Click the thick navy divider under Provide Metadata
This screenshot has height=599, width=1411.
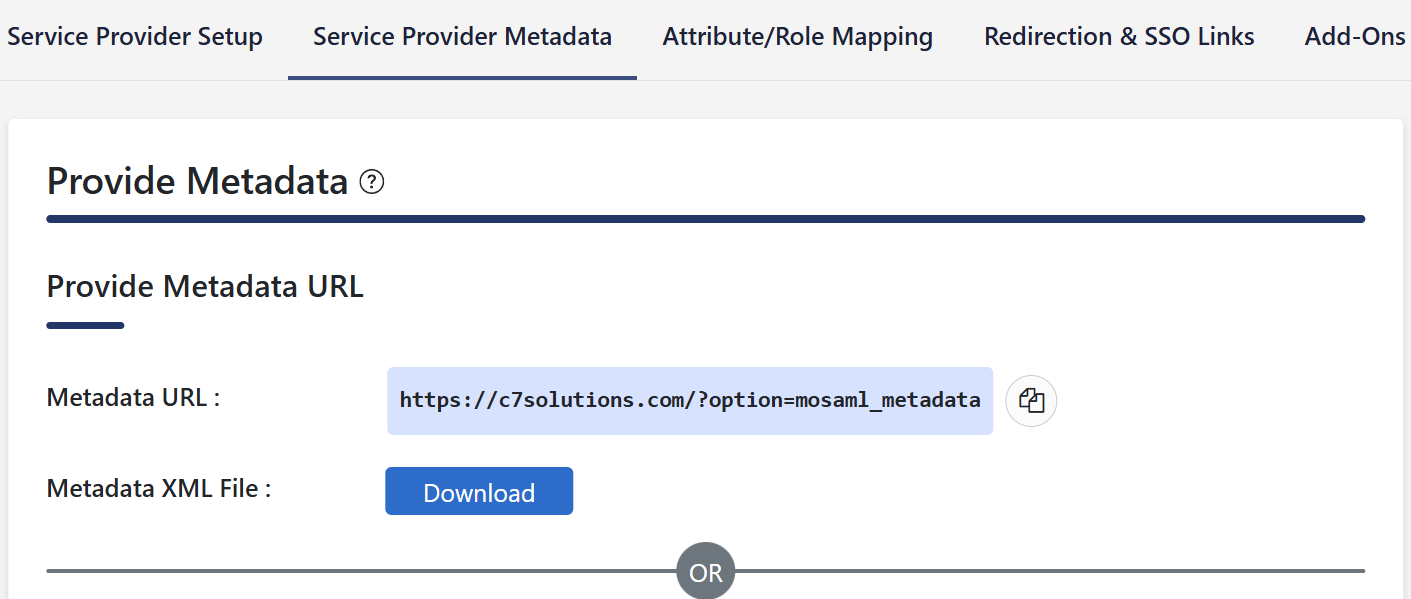click(706, 219)
